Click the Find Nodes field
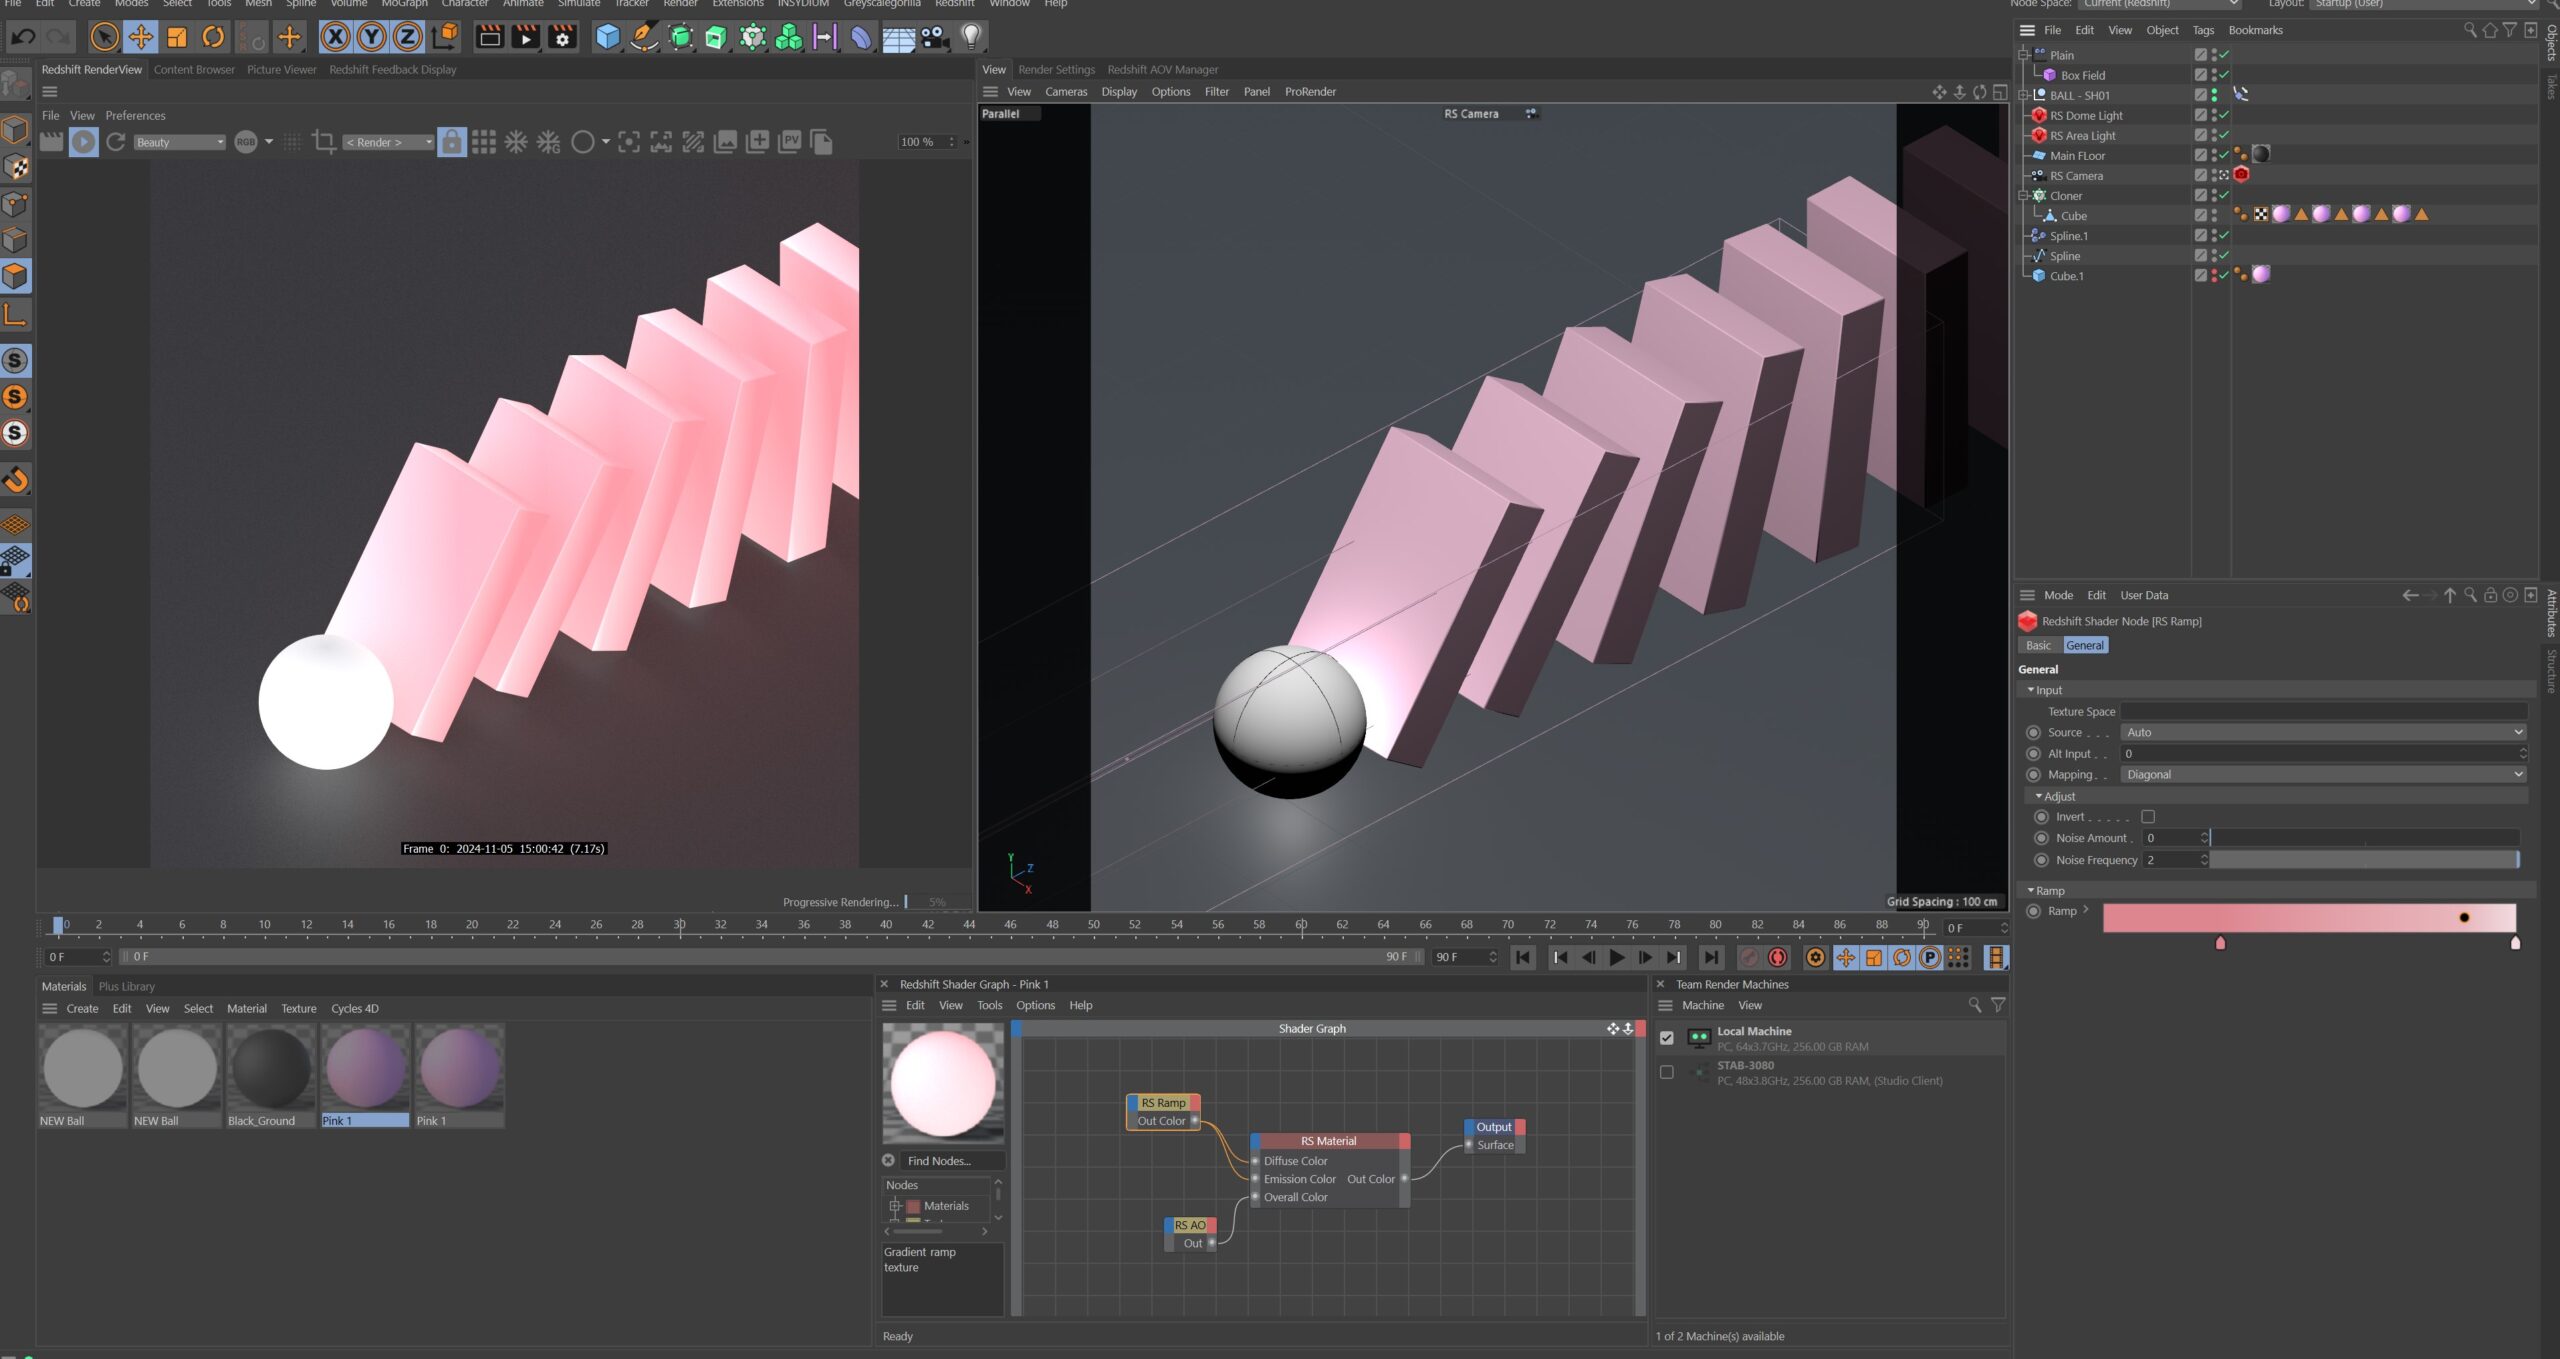 pos(950,1161)
